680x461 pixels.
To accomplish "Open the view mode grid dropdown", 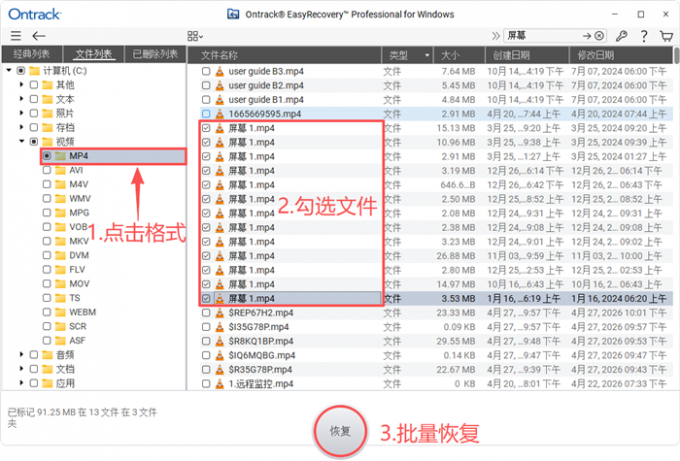I will (x=195, y=36).
